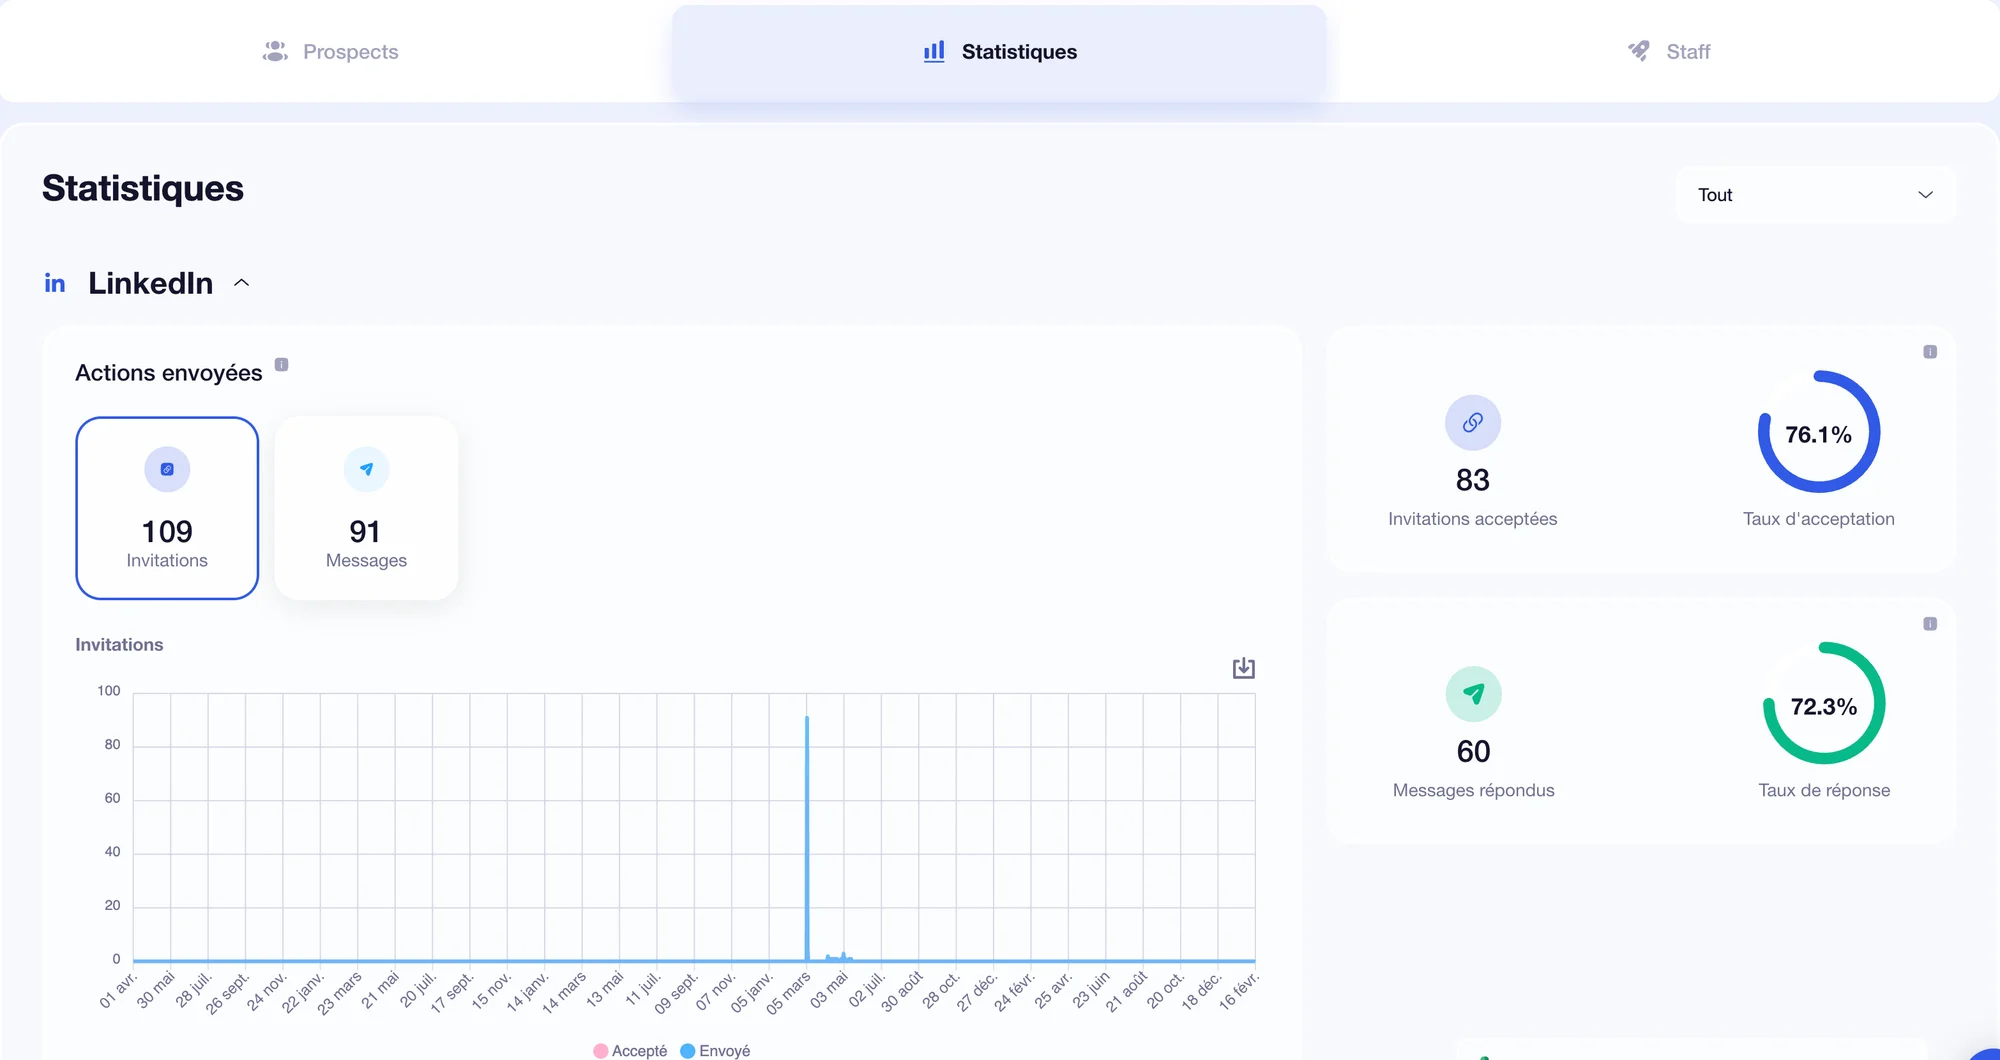Screen dimensions: 2000x1060
Task: Click the Messages répondus plane icon
Action: tap(1473, 694)
